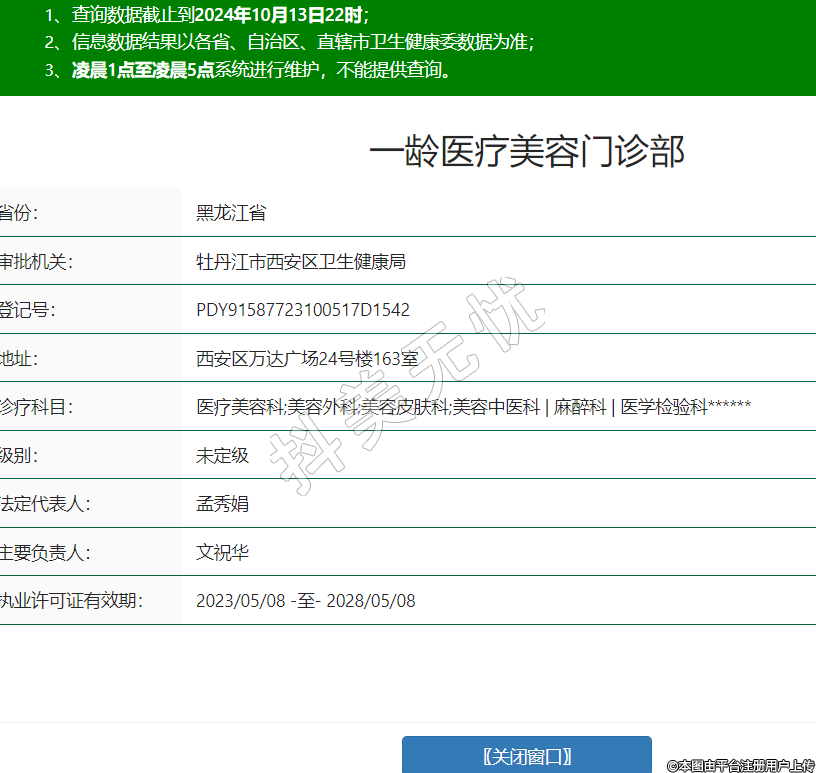The height and width of the screenshot is (773, 816).
Task: Click legal representative name 孟秀娟
Action: [x=222, y=504]
